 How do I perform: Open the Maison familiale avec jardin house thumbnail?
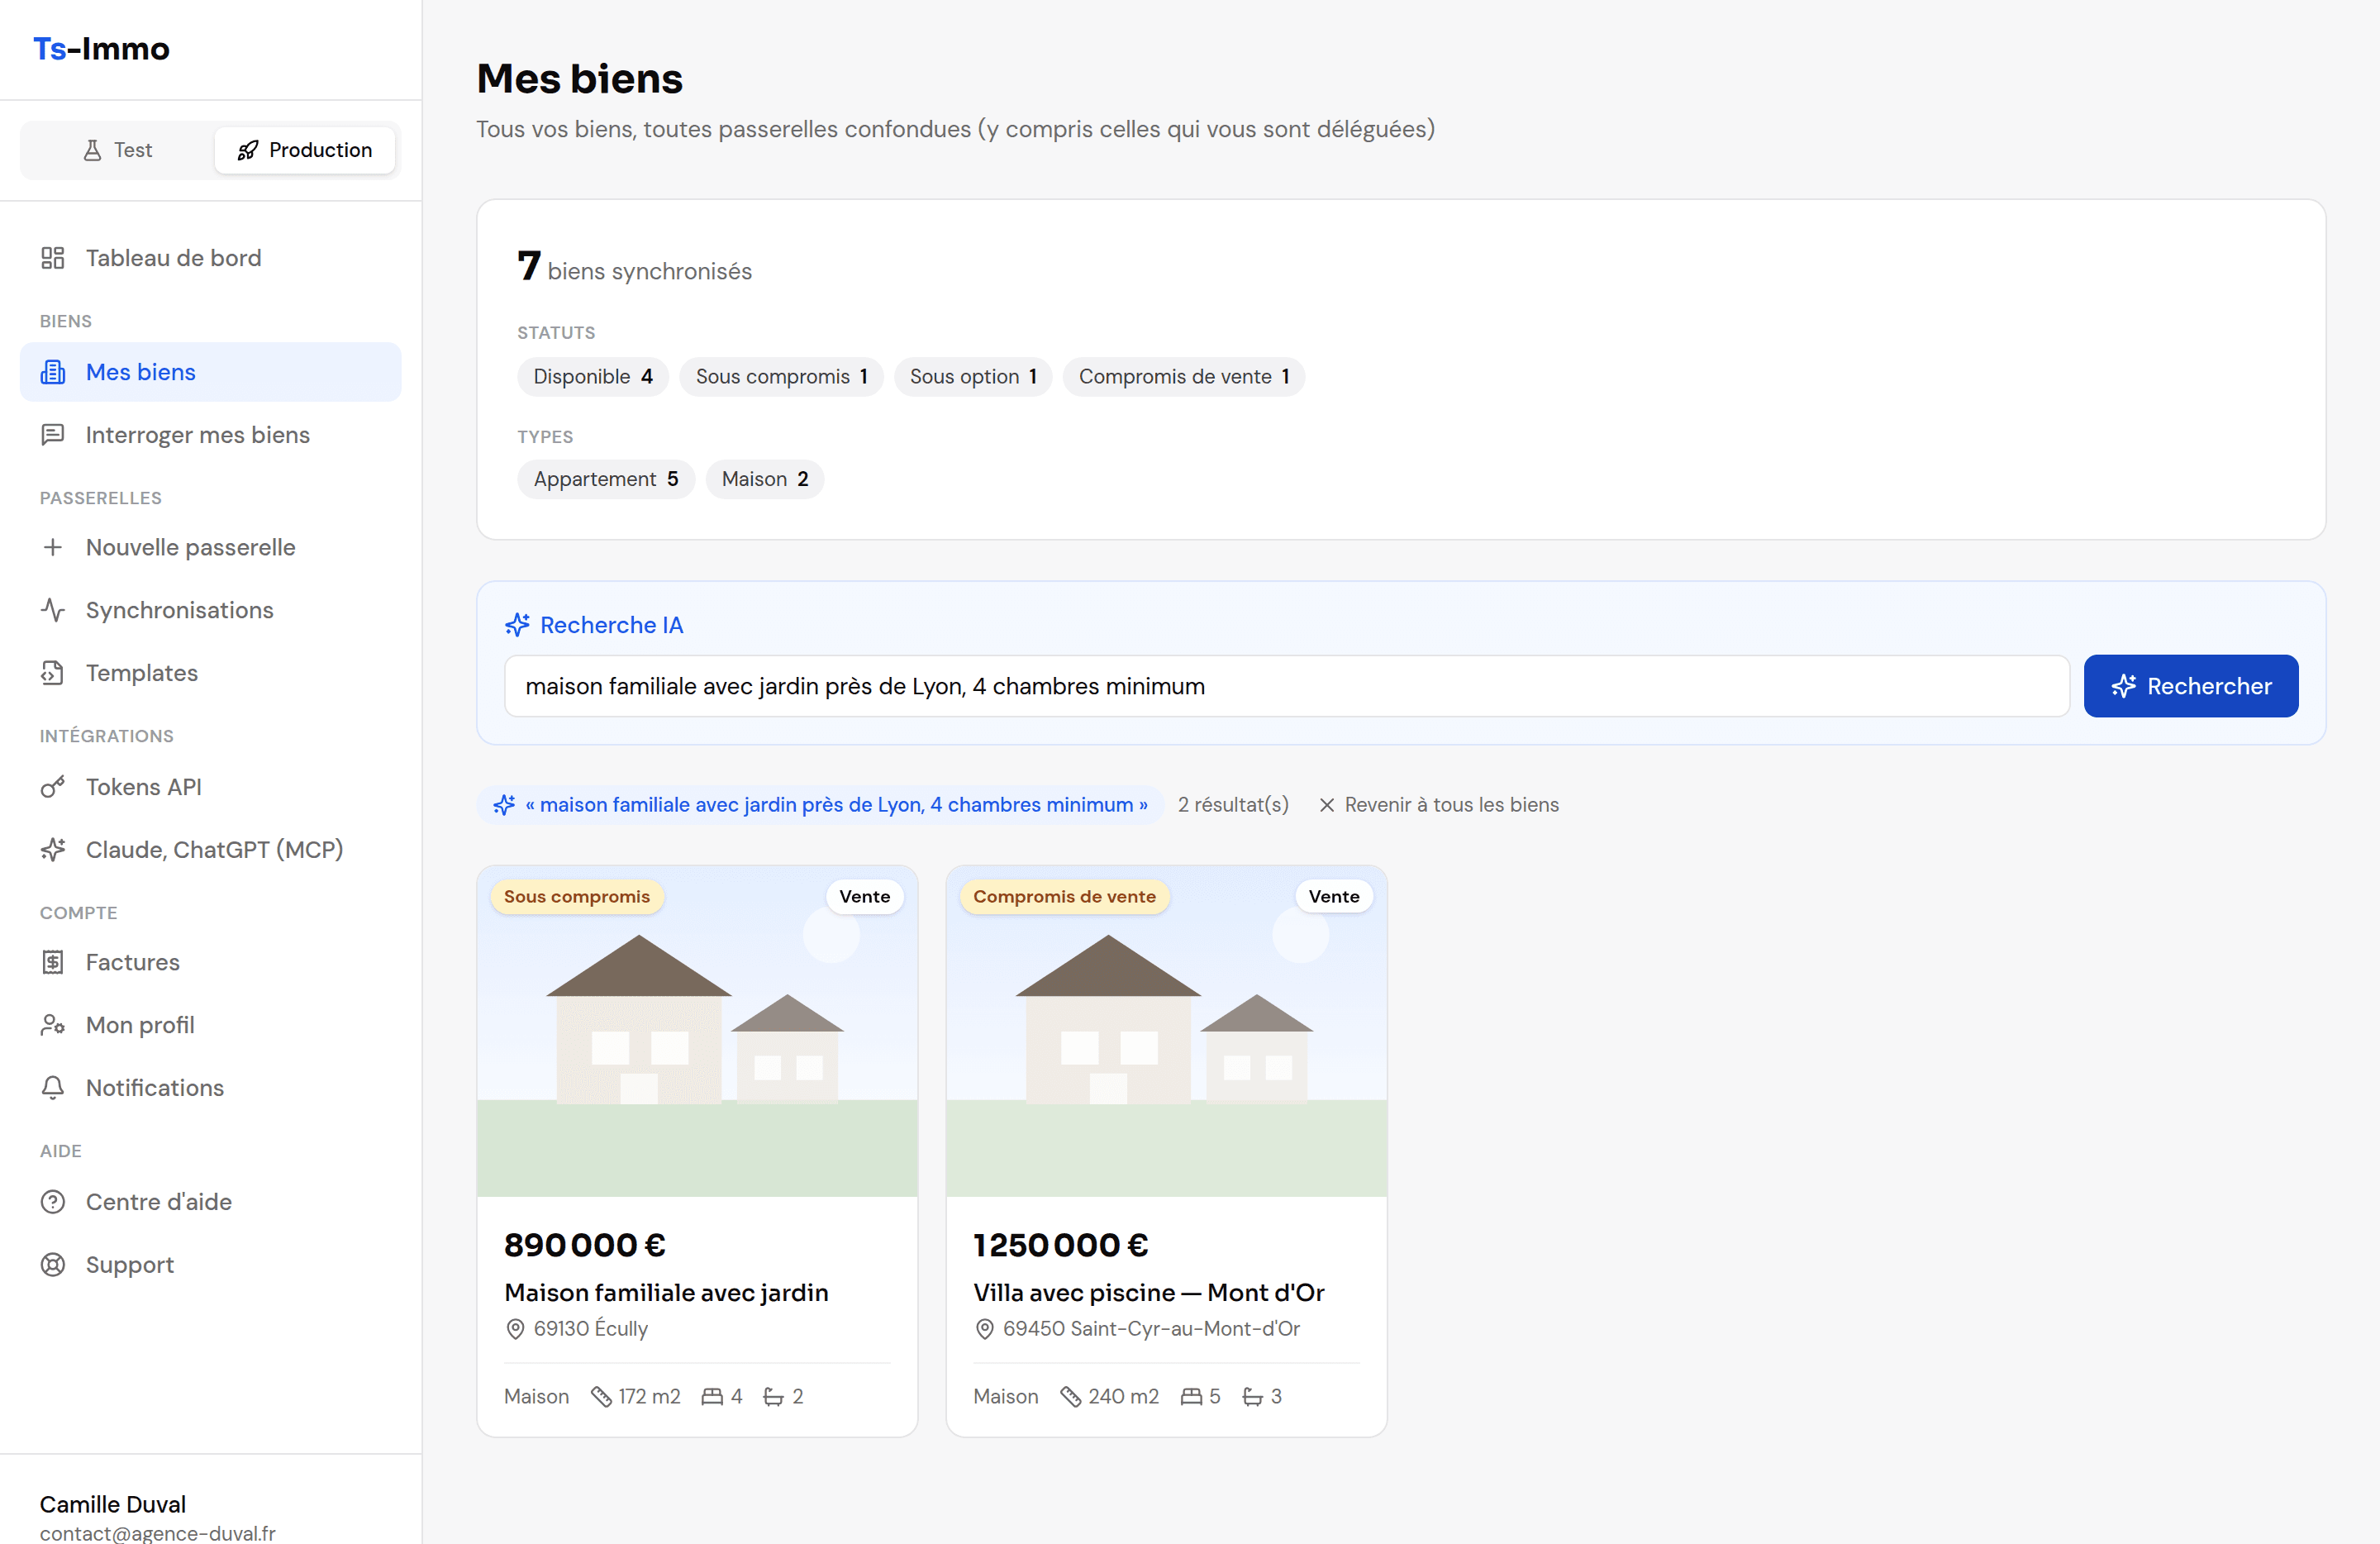click(x=697, y=1032)
